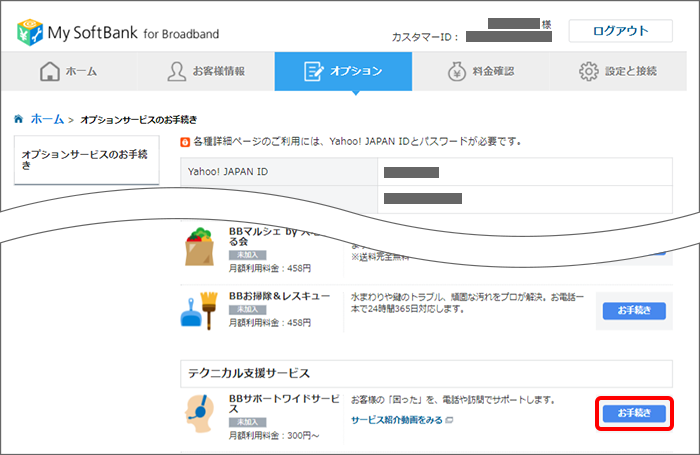The height and width of the screenshot is (455, 700).
Task: Click the カスタマーID label
Action: 425,38
